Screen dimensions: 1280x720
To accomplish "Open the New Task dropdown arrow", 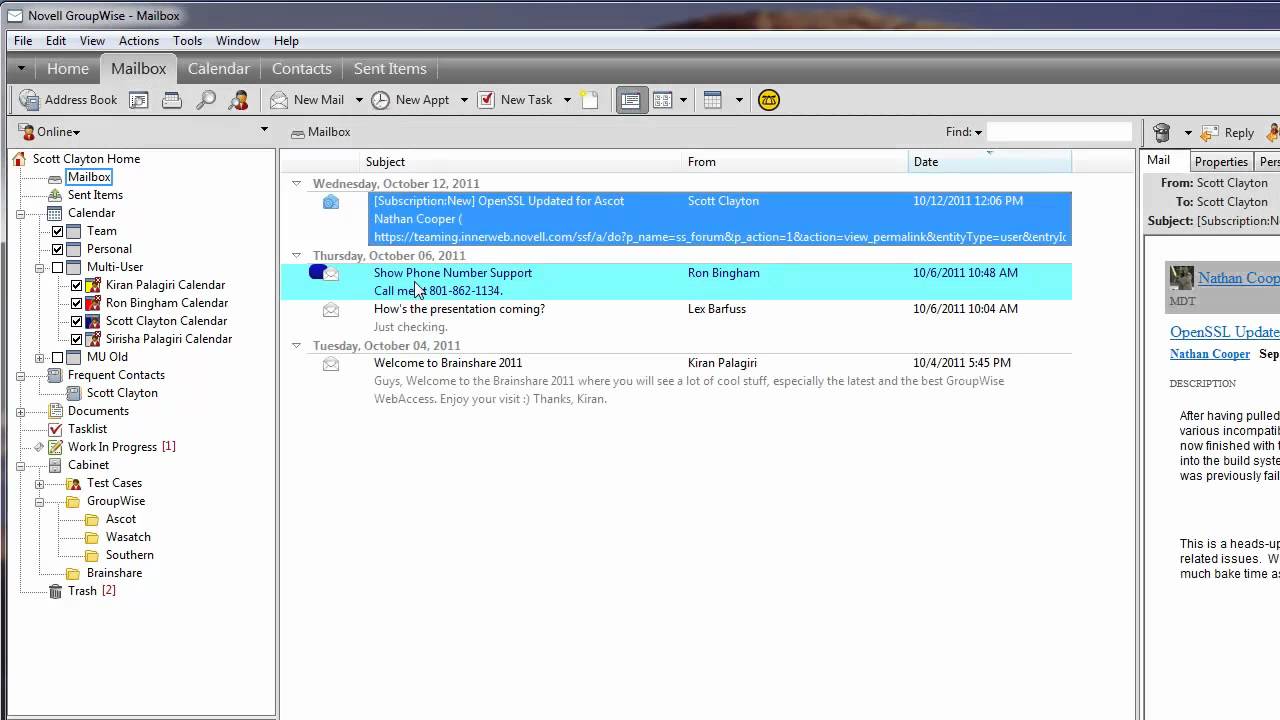I will [567, 100].
